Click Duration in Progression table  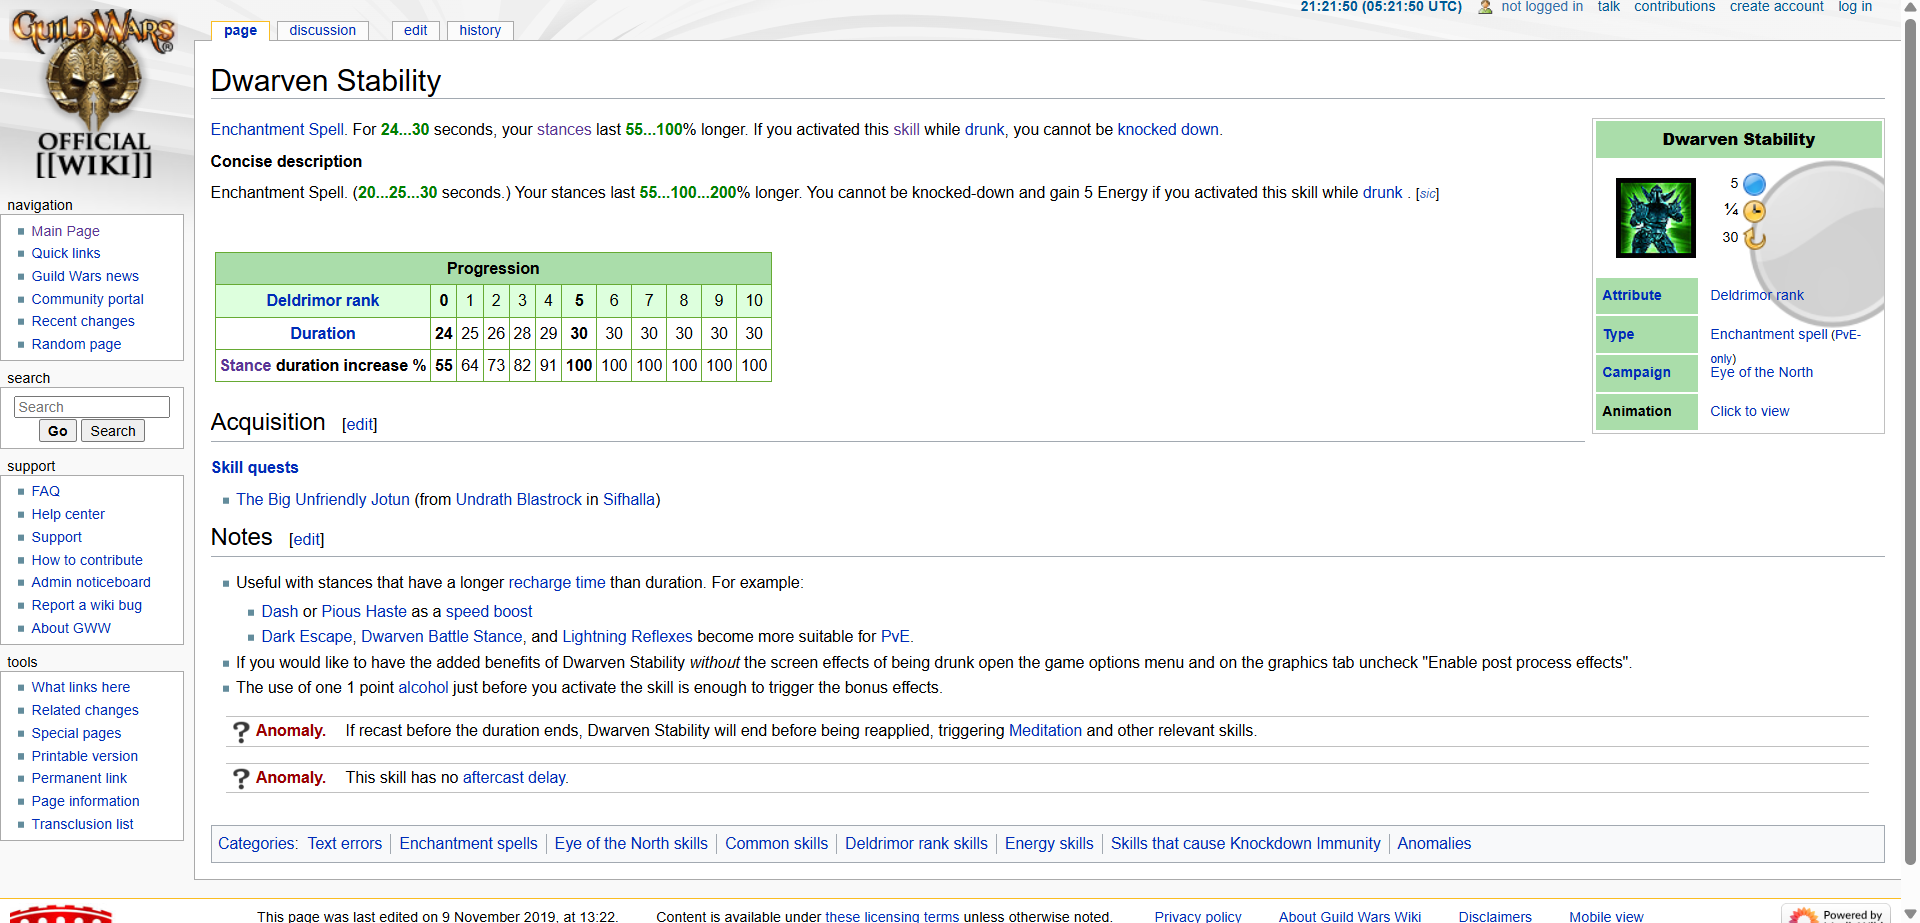coord(322,333)
